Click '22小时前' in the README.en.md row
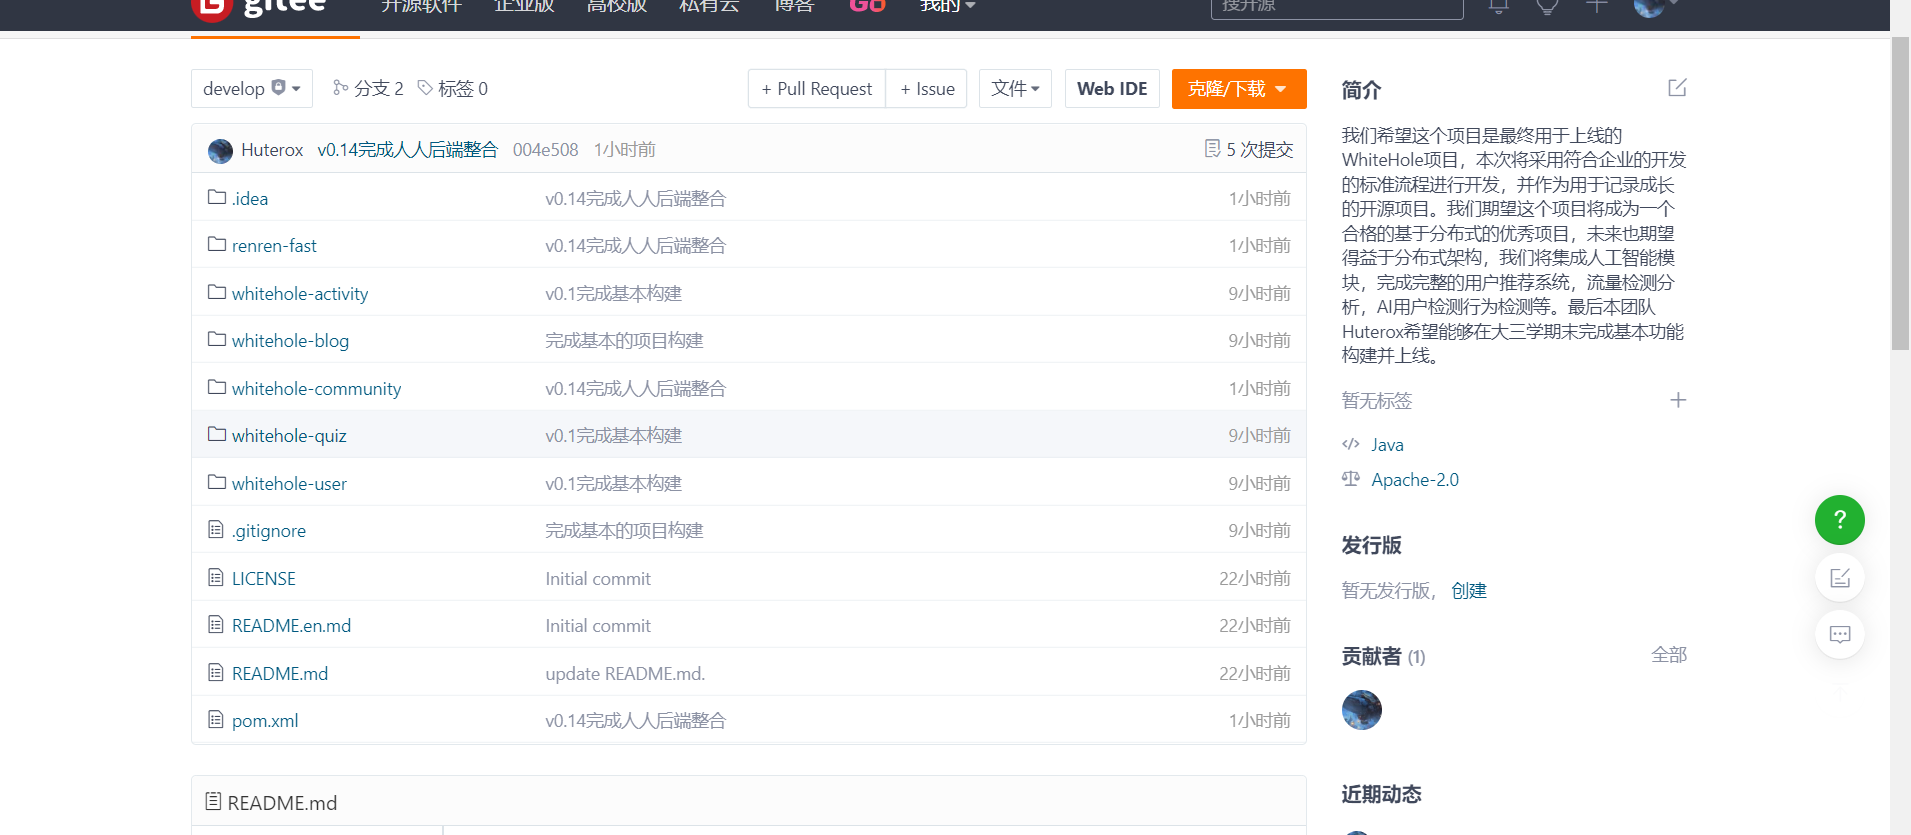Image resolution: width=1911 pixels, height=835 pixels. pyautogui.click(x=1254, y=625)
